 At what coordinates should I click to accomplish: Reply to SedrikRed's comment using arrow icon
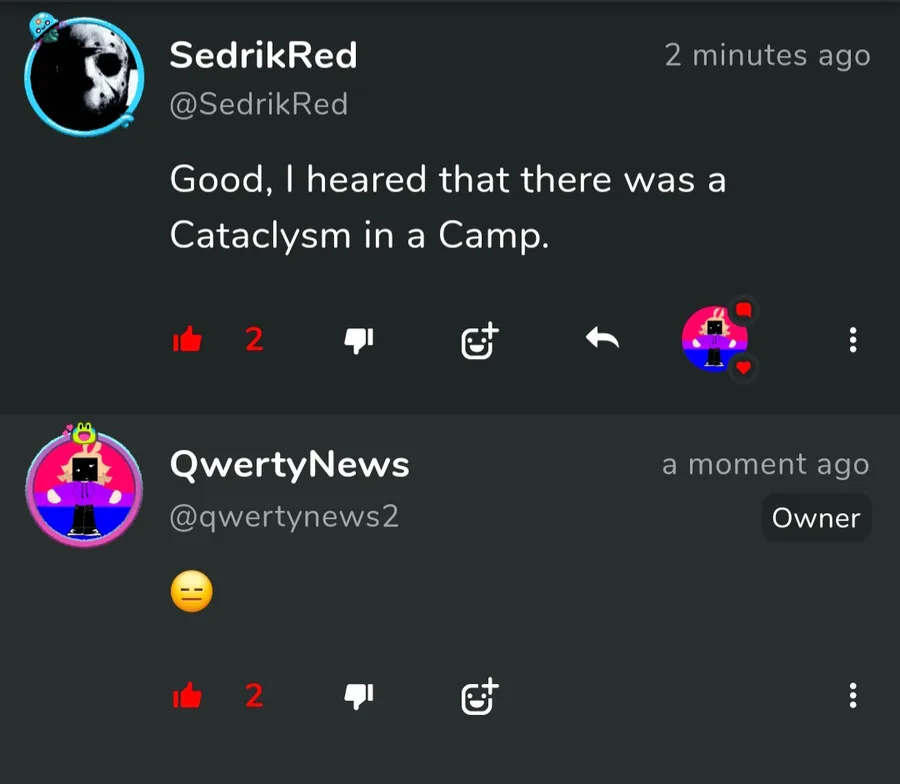click(x=602, y=337)
